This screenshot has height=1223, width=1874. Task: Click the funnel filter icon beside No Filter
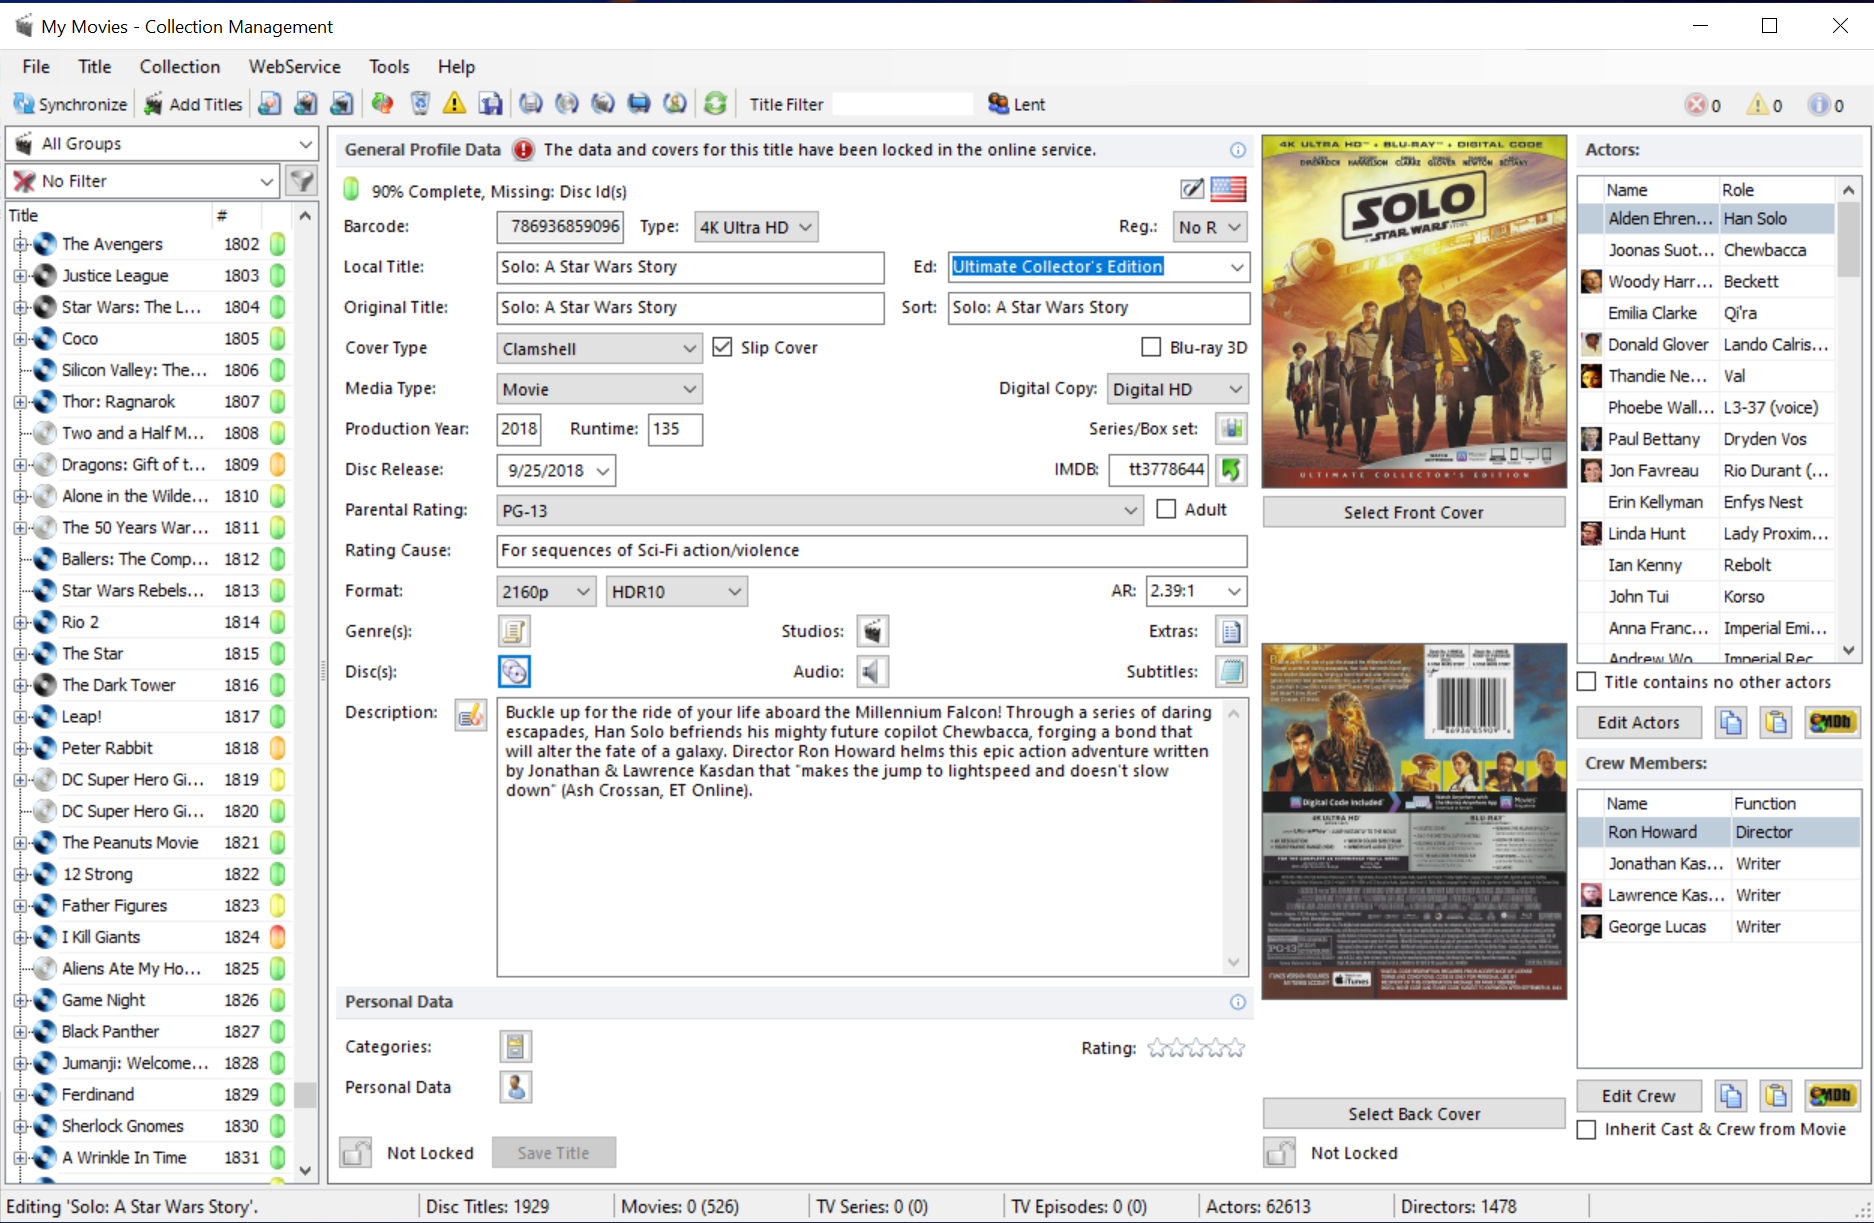301,181
